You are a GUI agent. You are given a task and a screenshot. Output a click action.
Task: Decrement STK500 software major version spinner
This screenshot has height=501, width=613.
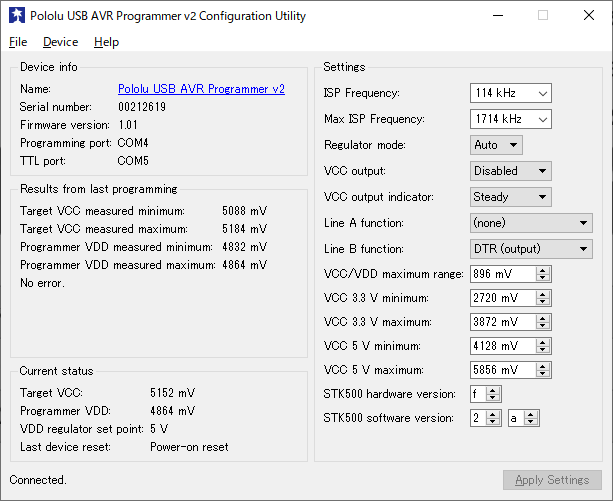[493, 422]
